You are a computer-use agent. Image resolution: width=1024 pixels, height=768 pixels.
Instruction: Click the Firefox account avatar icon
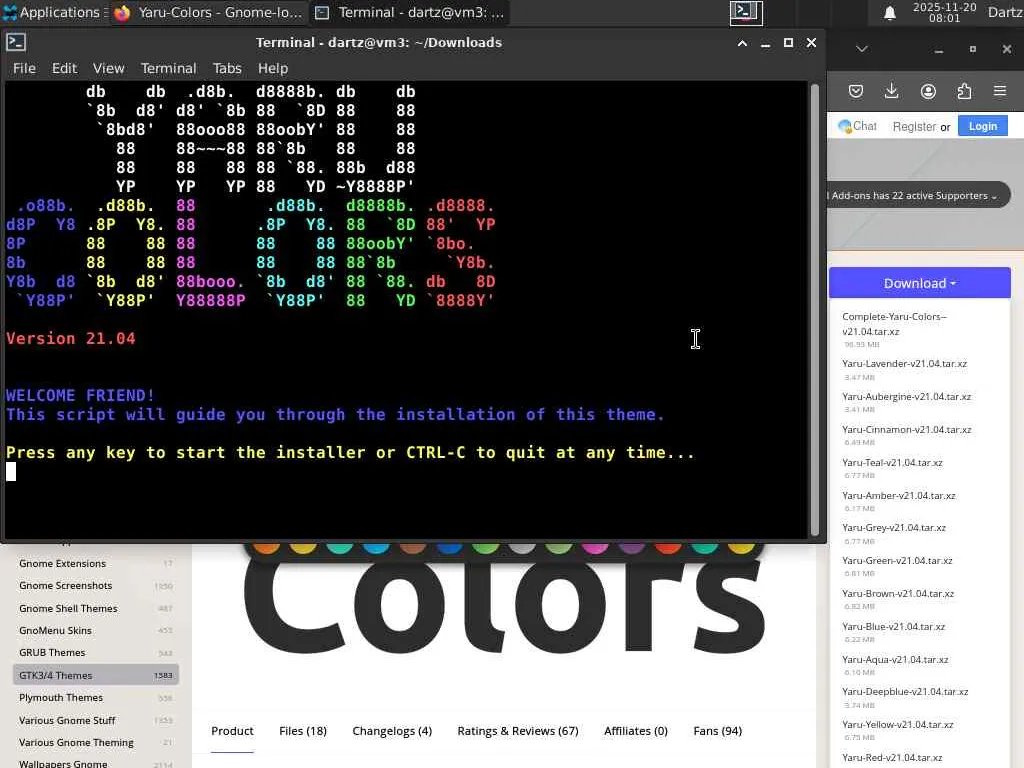point(928,91)
